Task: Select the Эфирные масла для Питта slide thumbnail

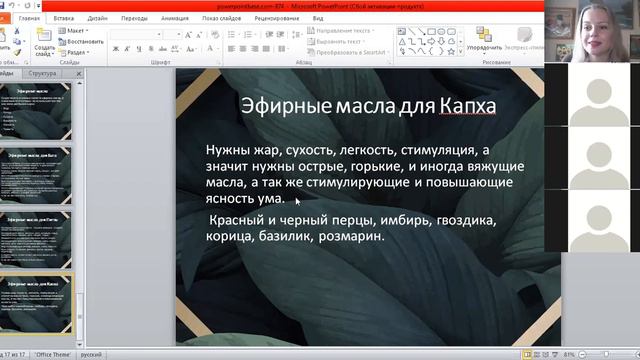Action: 36,240
